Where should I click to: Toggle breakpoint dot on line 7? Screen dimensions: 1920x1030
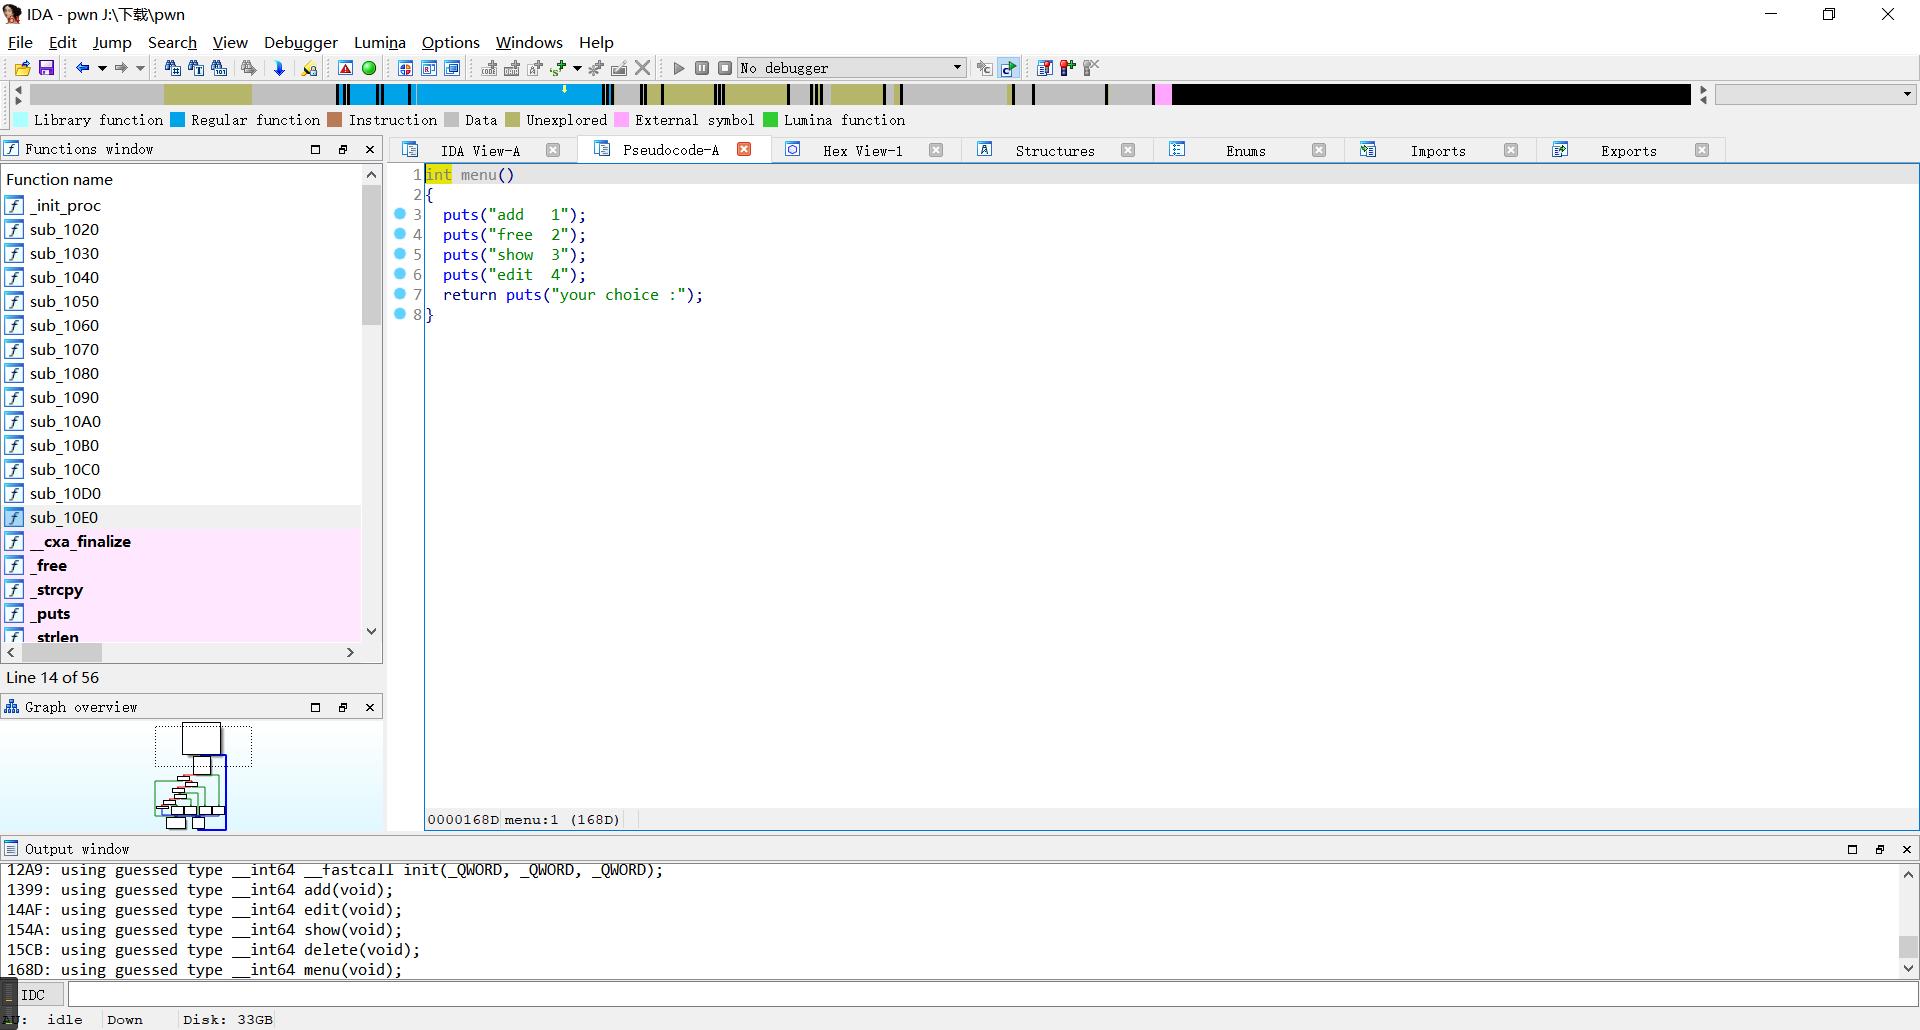click(400, 294)
